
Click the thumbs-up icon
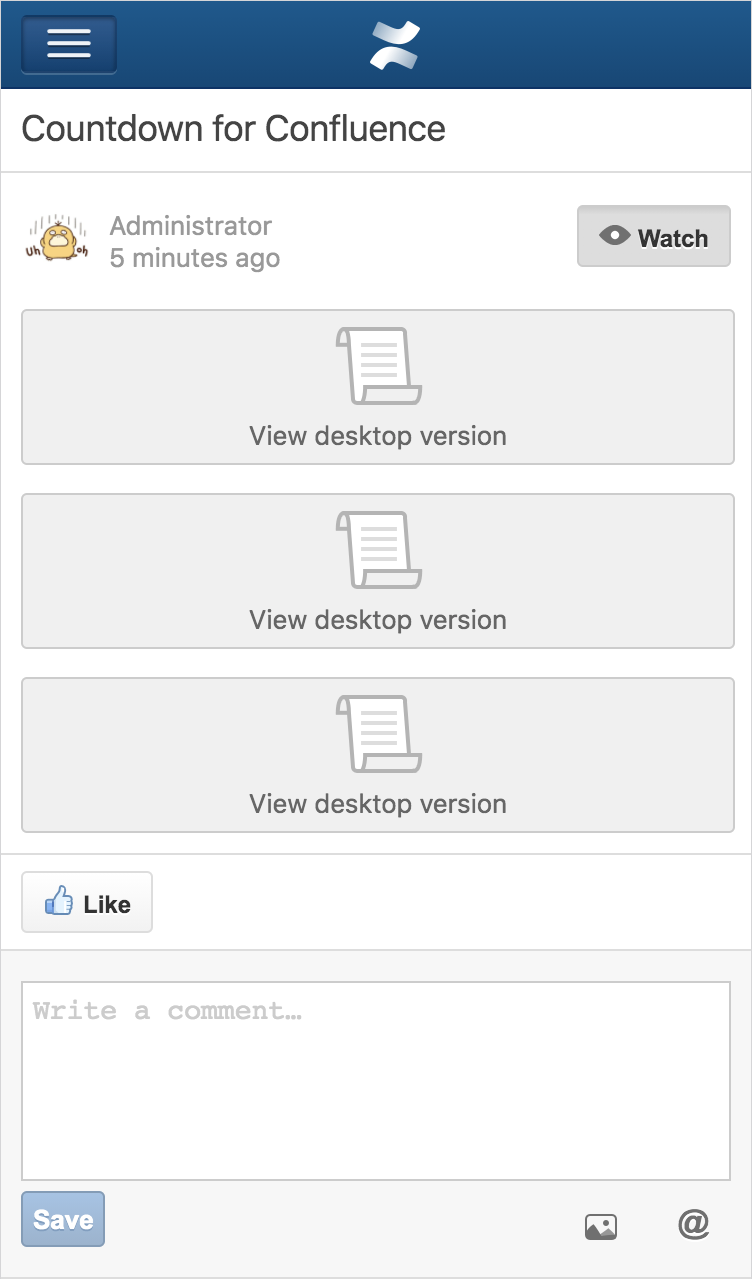pyautogui.click(x=59, y=902)
